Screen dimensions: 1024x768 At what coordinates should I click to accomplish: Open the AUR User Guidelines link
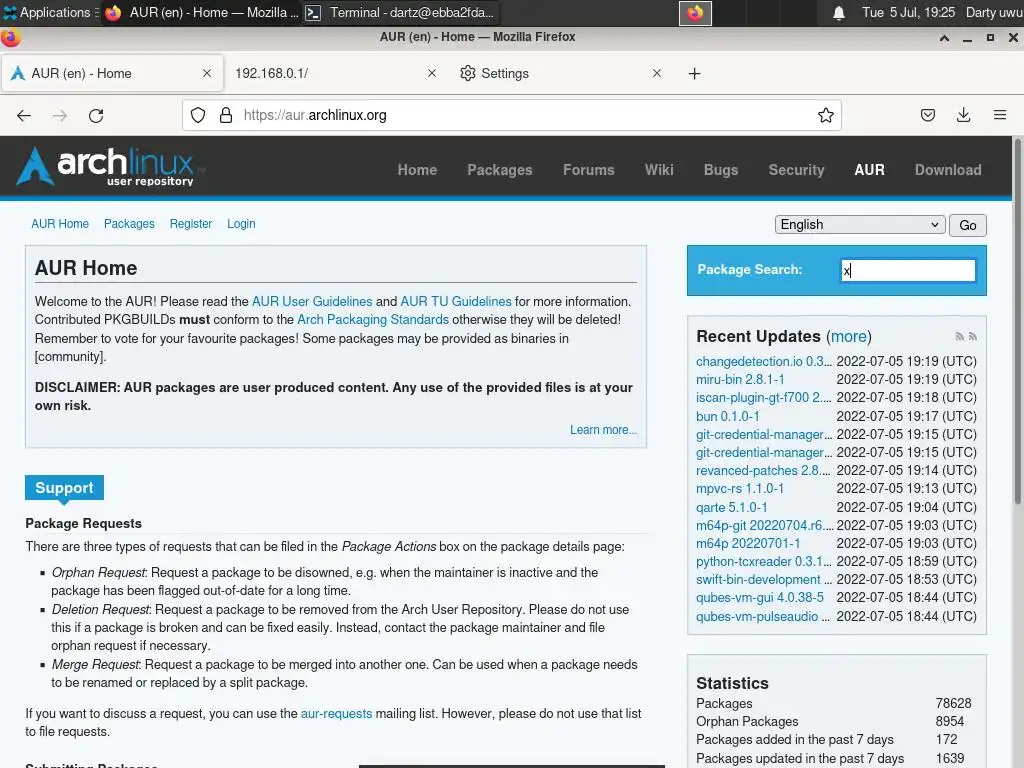[x=312, y=302]
